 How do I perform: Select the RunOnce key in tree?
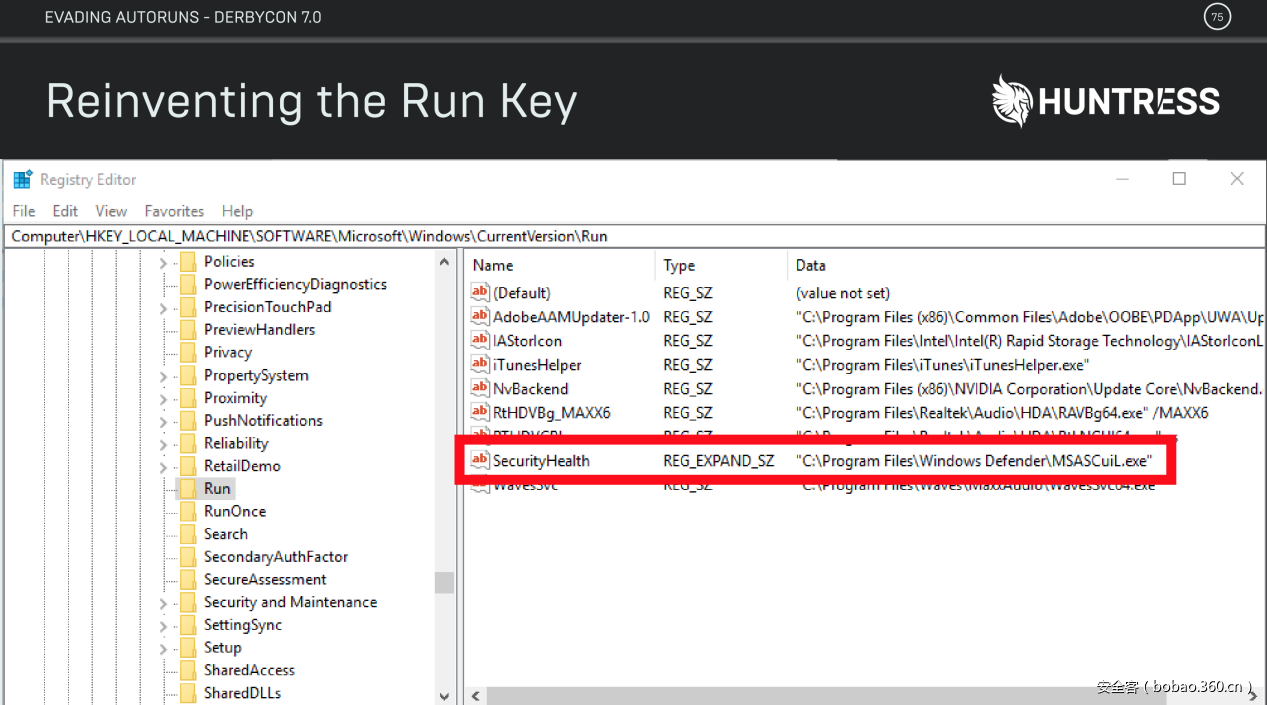coord(235,511)
